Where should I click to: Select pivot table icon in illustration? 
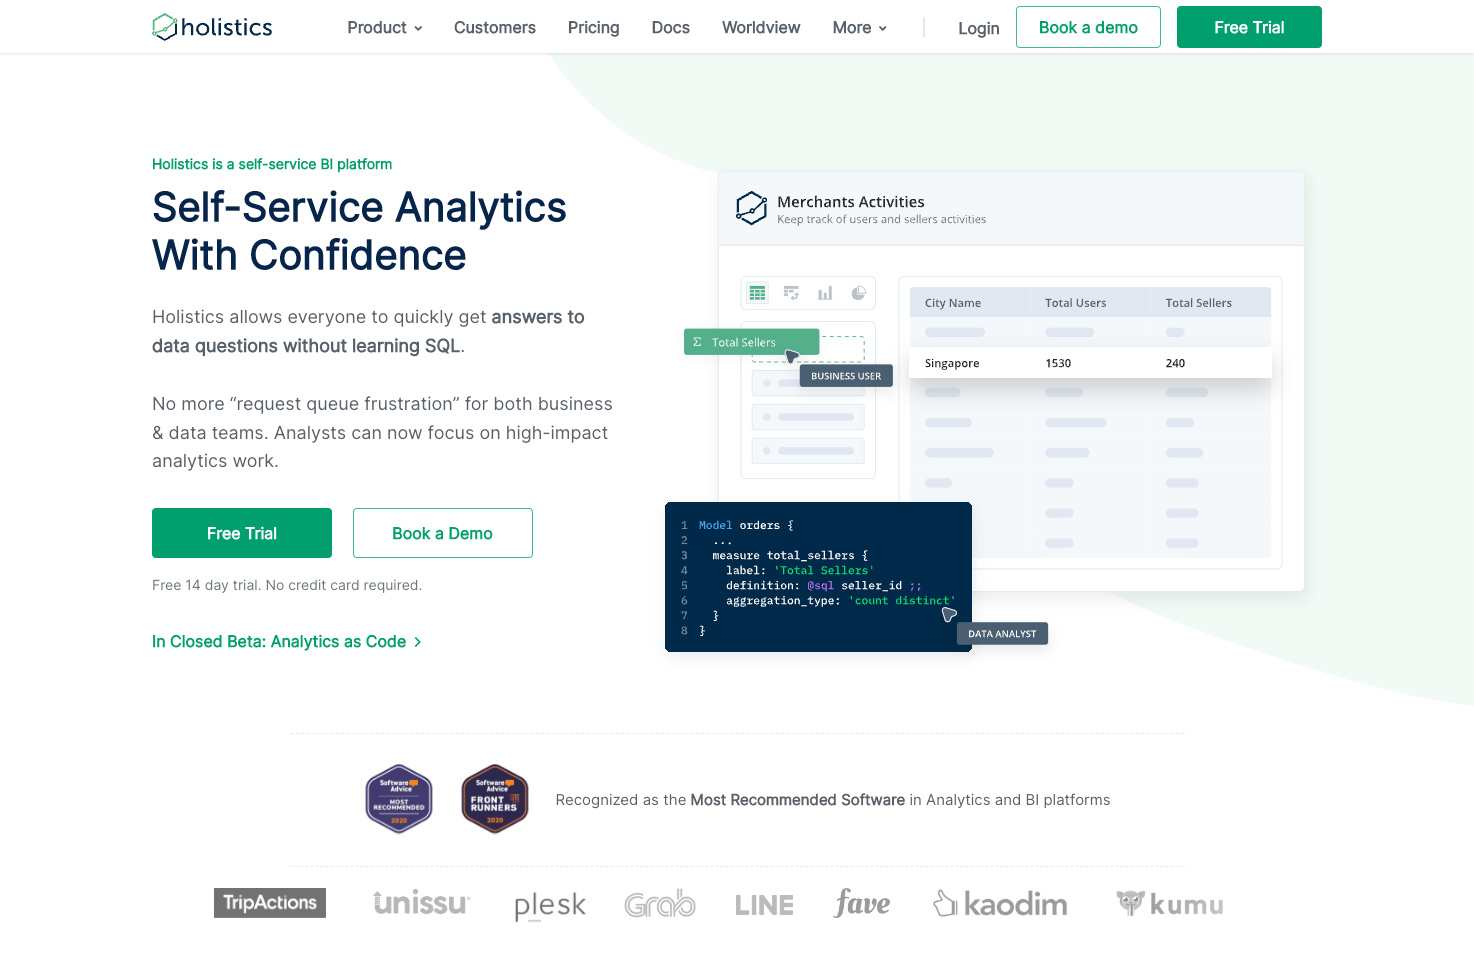coord(791,293)
